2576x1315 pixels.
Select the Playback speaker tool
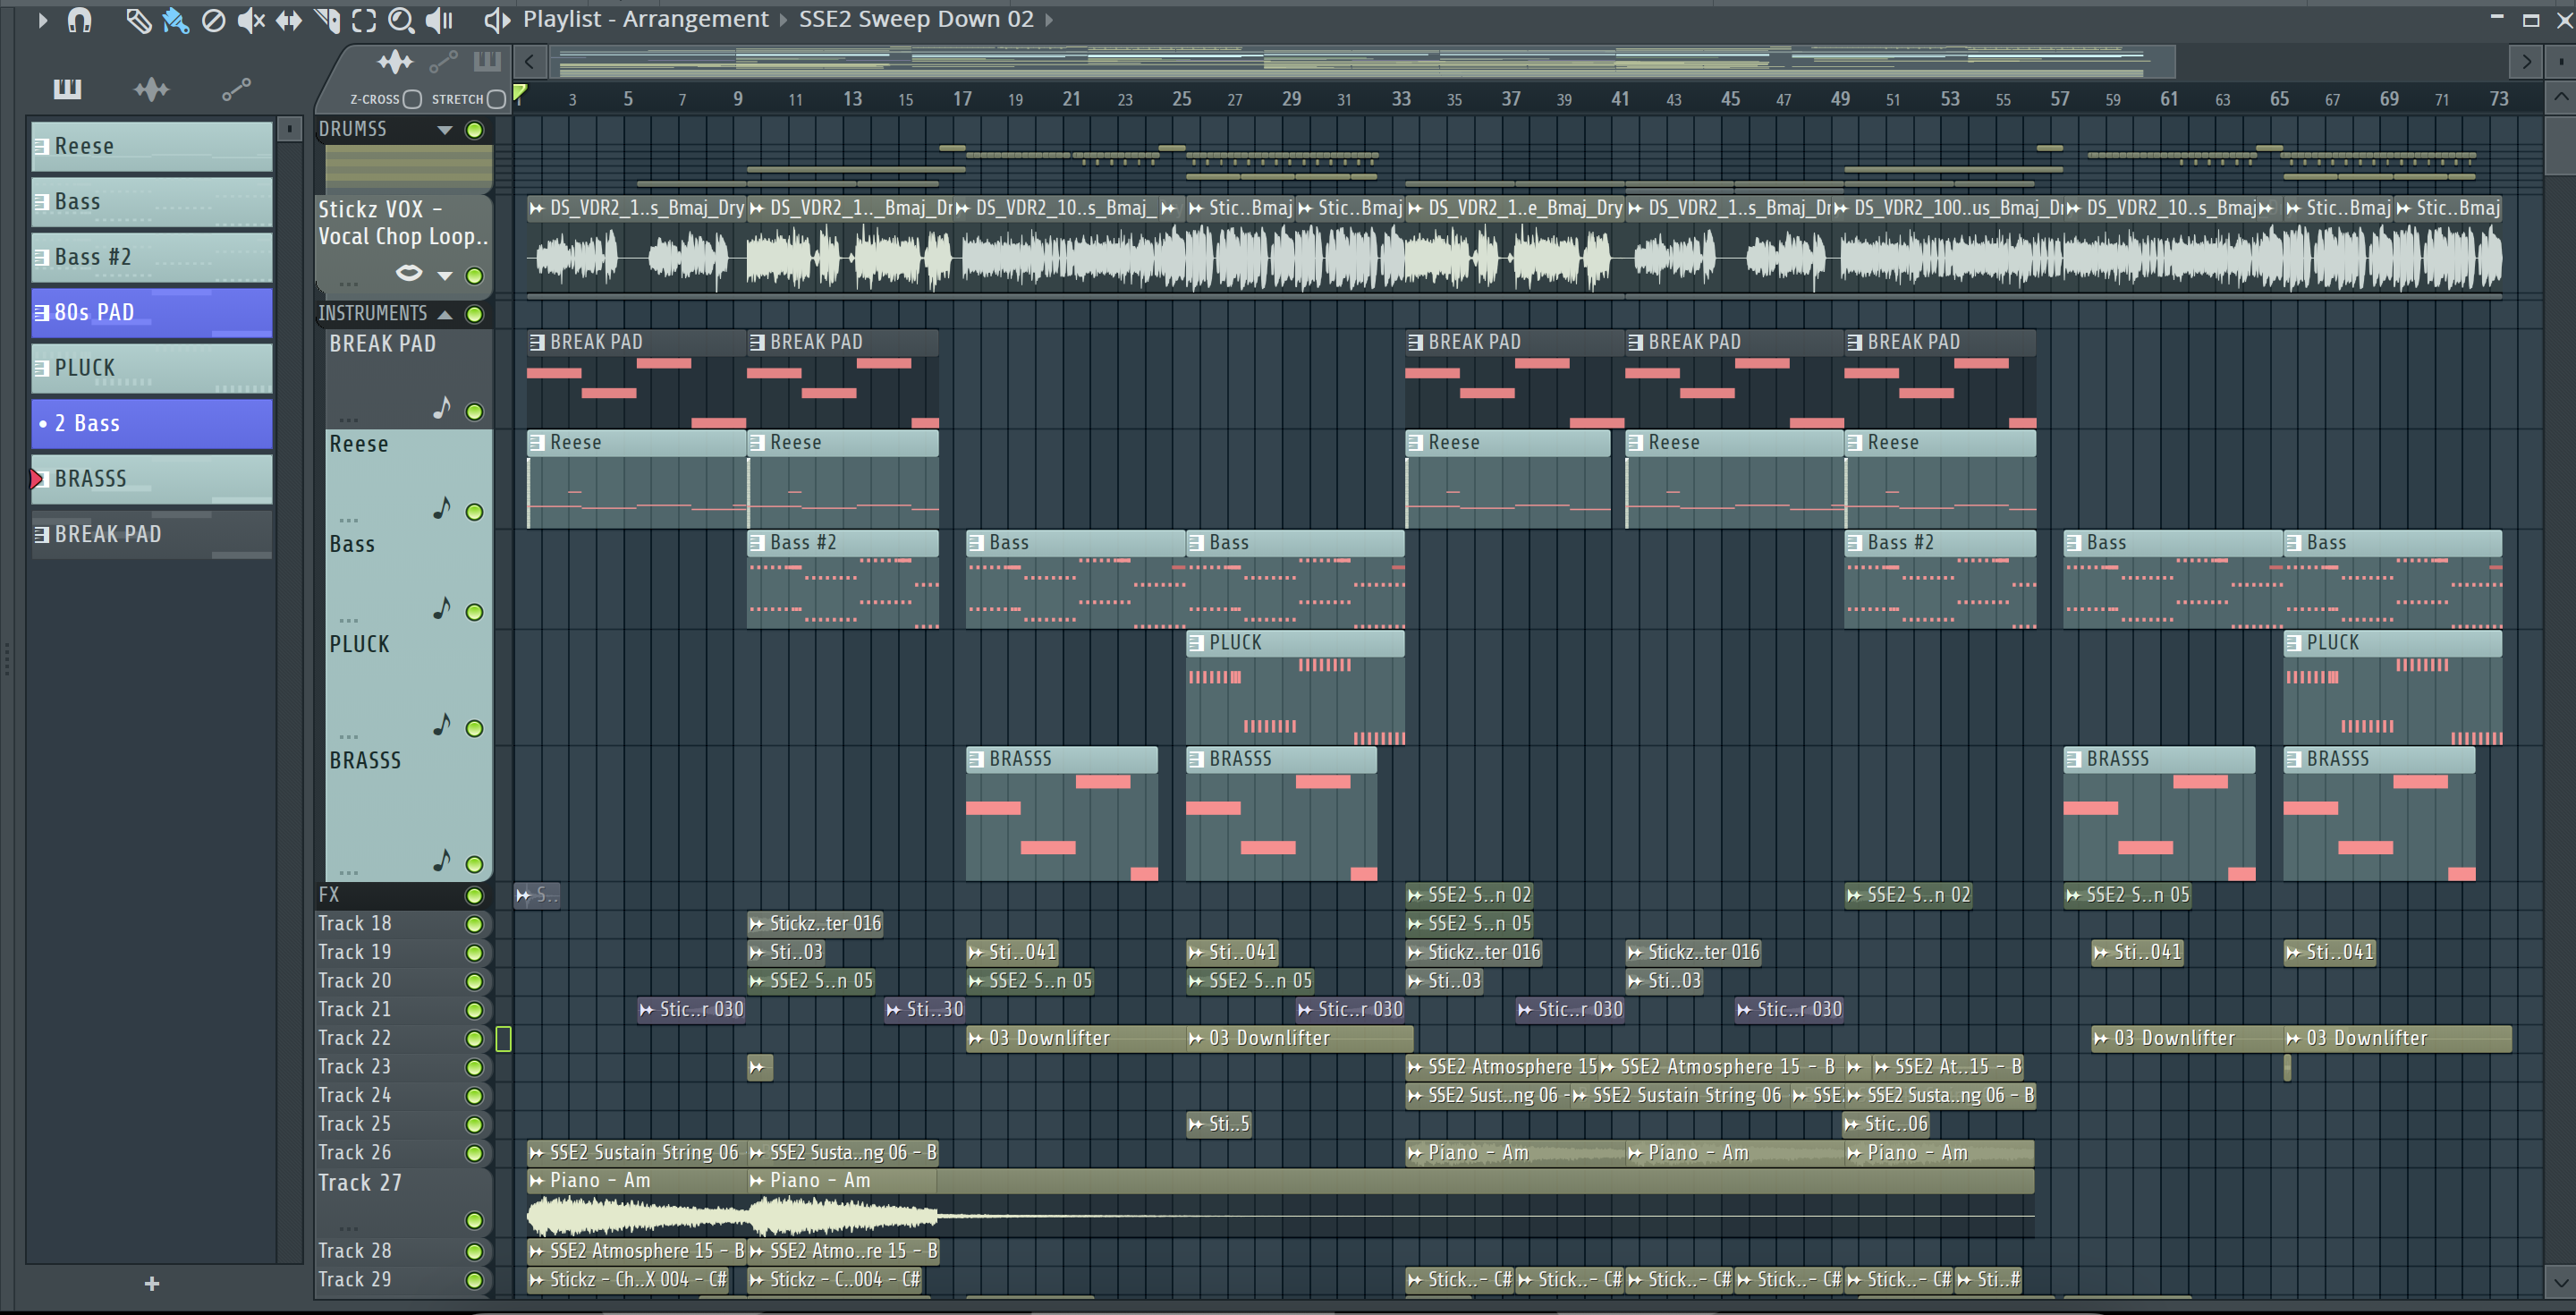(439, 20)
